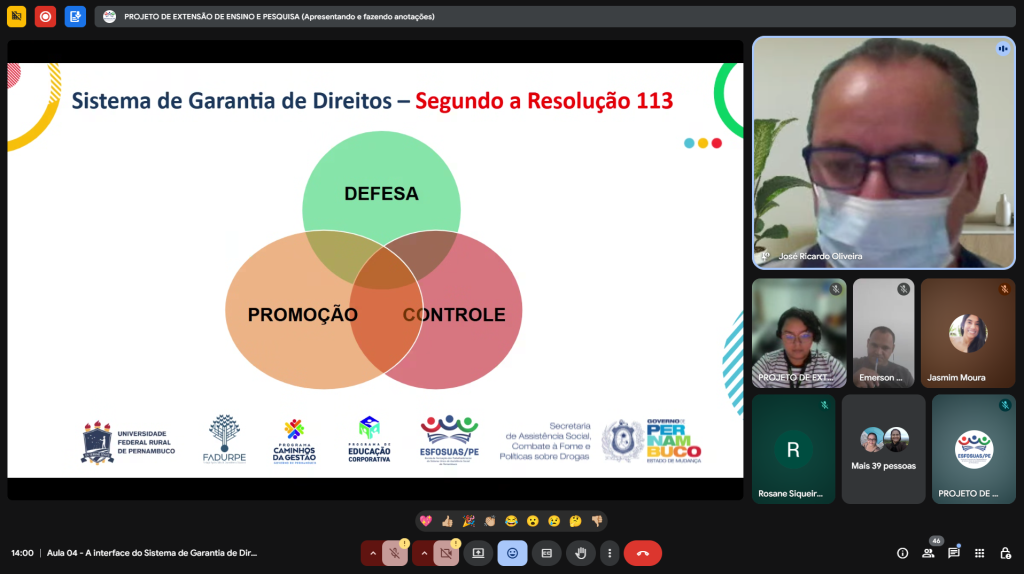Open the meeting details info icon
The image size is (1024, 574).
902,553
